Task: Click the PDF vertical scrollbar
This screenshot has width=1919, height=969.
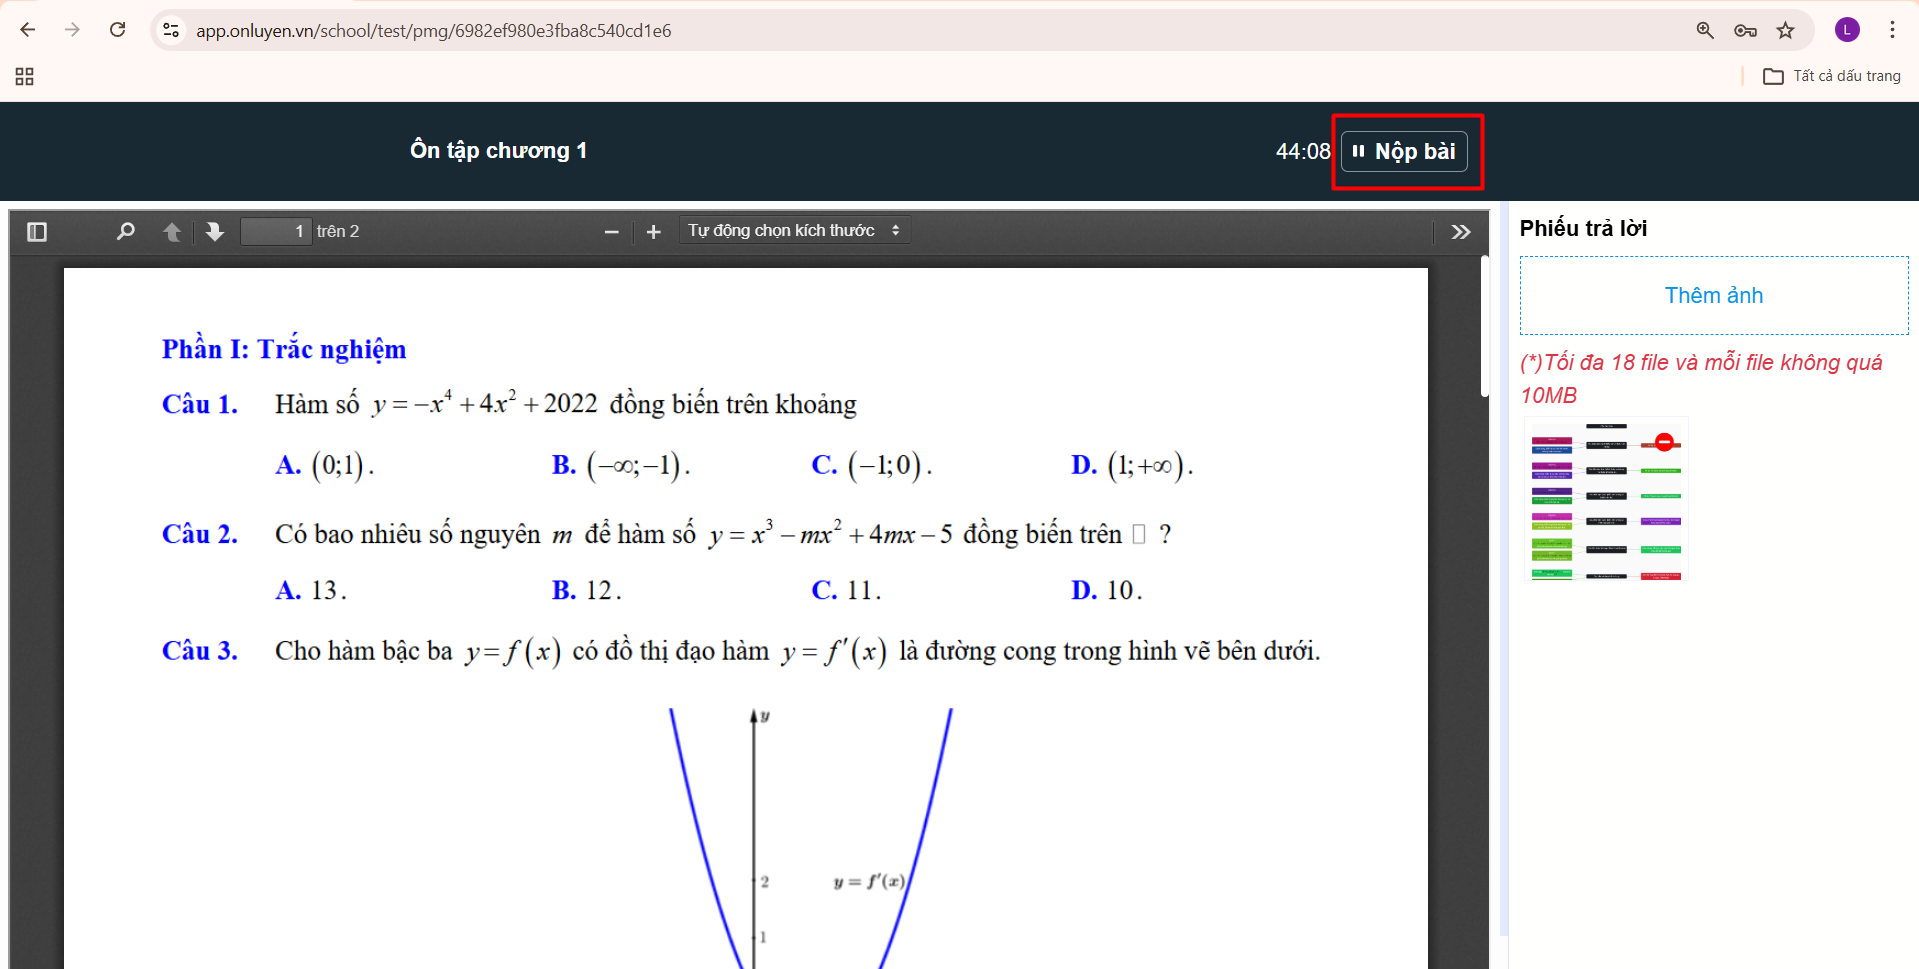Action: click(x=1485, y=328)
